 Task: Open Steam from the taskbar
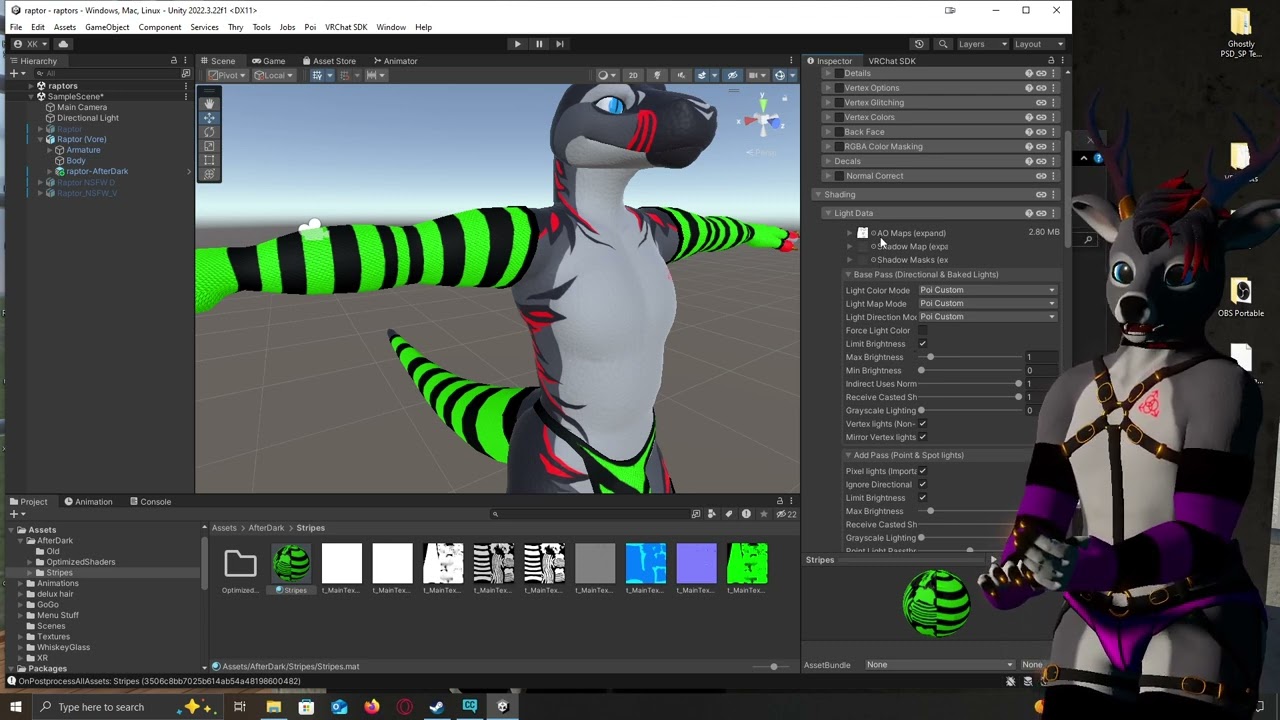pos(437,707)
